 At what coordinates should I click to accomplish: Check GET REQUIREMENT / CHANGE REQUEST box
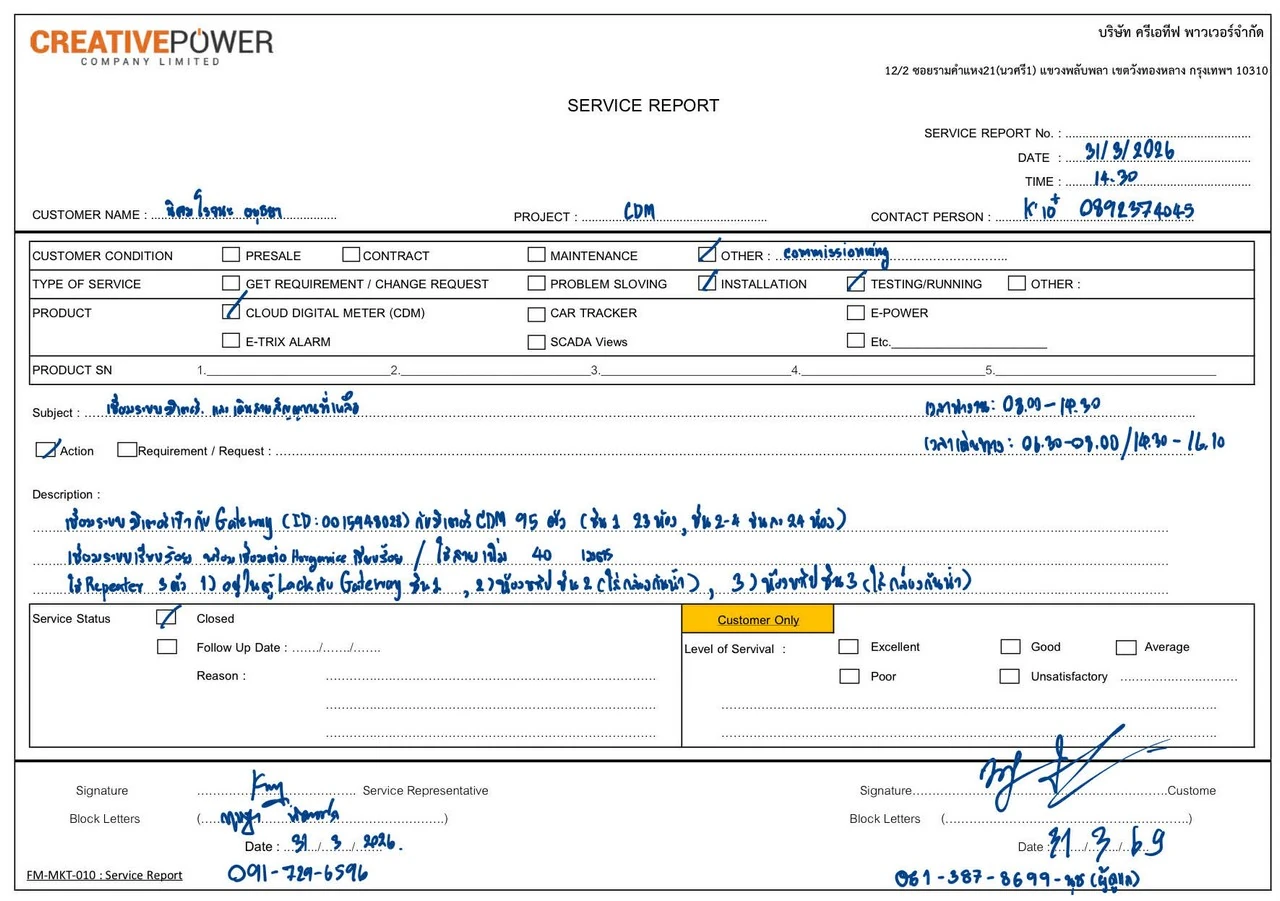(231, 283)
